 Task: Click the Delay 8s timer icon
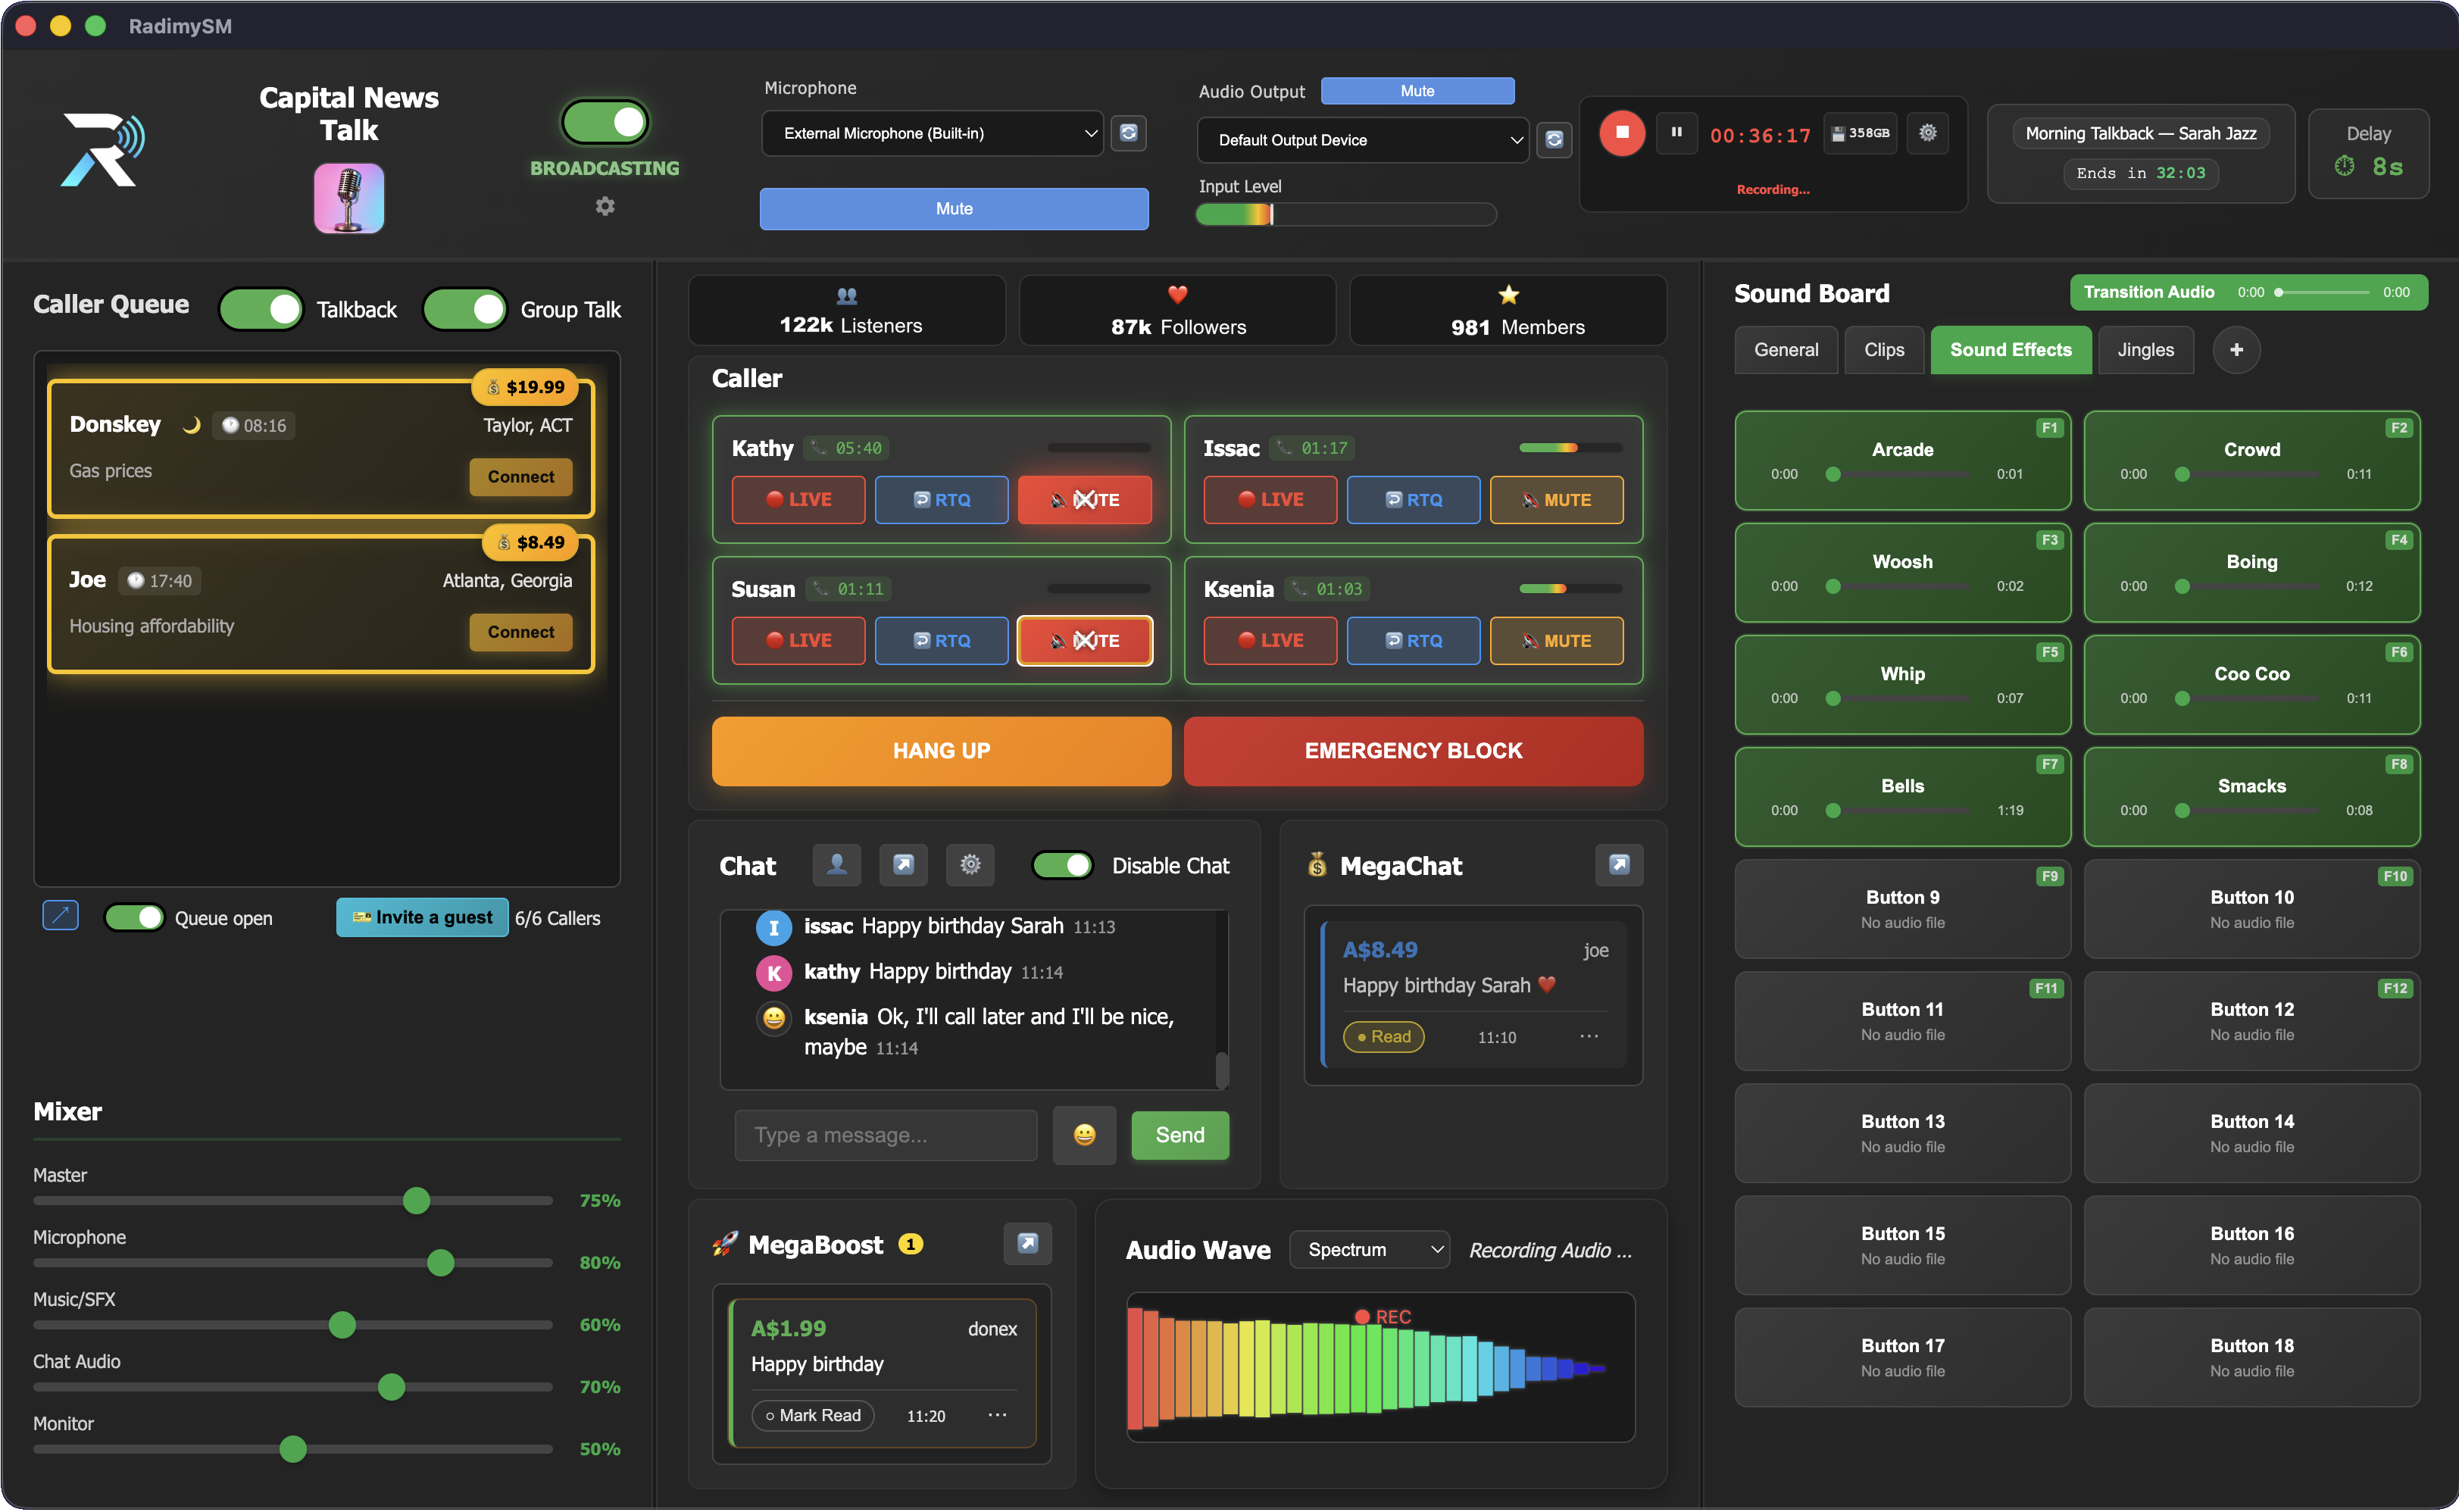(x=2344, y=166)
